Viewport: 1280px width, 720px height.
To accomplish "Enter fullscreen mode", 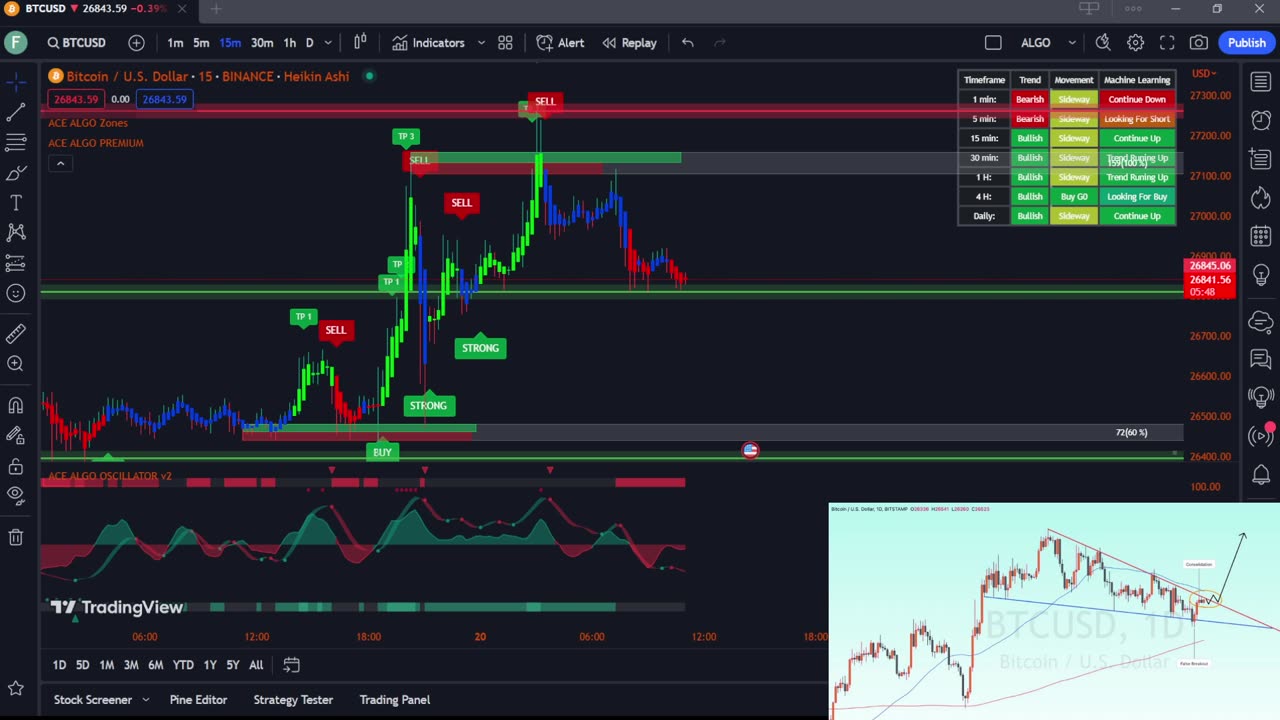I will [1167, 43].
